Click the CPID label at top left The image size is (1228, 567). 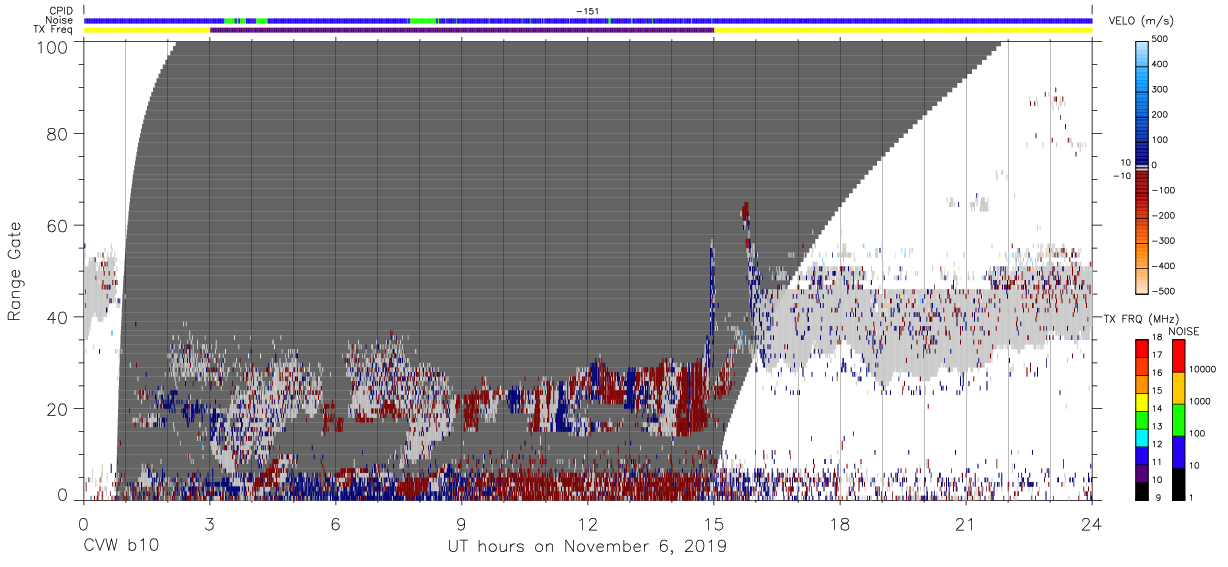(60, 11)
